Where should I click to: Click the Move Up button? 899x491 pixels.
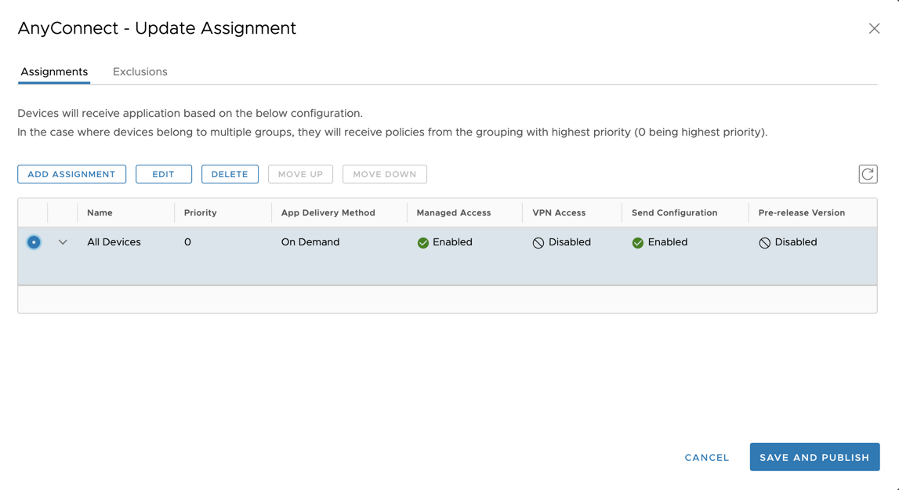(300, 174)
